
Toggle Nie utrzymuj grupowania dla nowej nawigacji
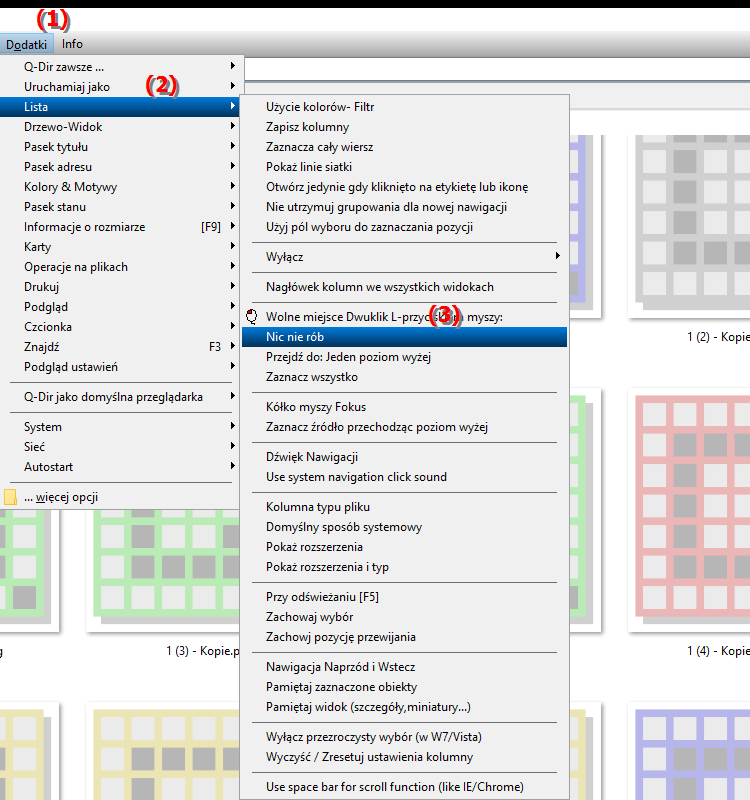point(404,207)
